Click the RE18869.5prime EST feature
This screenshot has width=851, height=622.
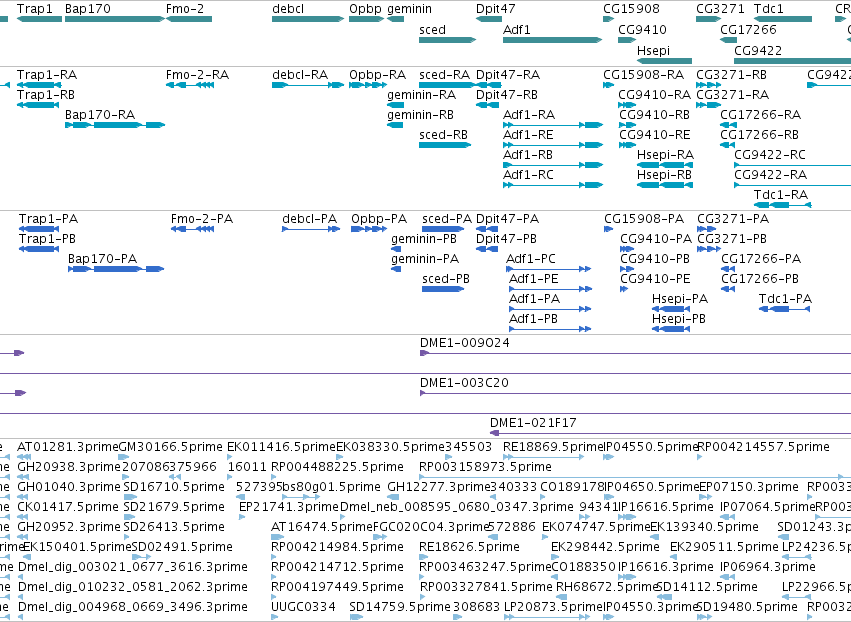point(543,457)
